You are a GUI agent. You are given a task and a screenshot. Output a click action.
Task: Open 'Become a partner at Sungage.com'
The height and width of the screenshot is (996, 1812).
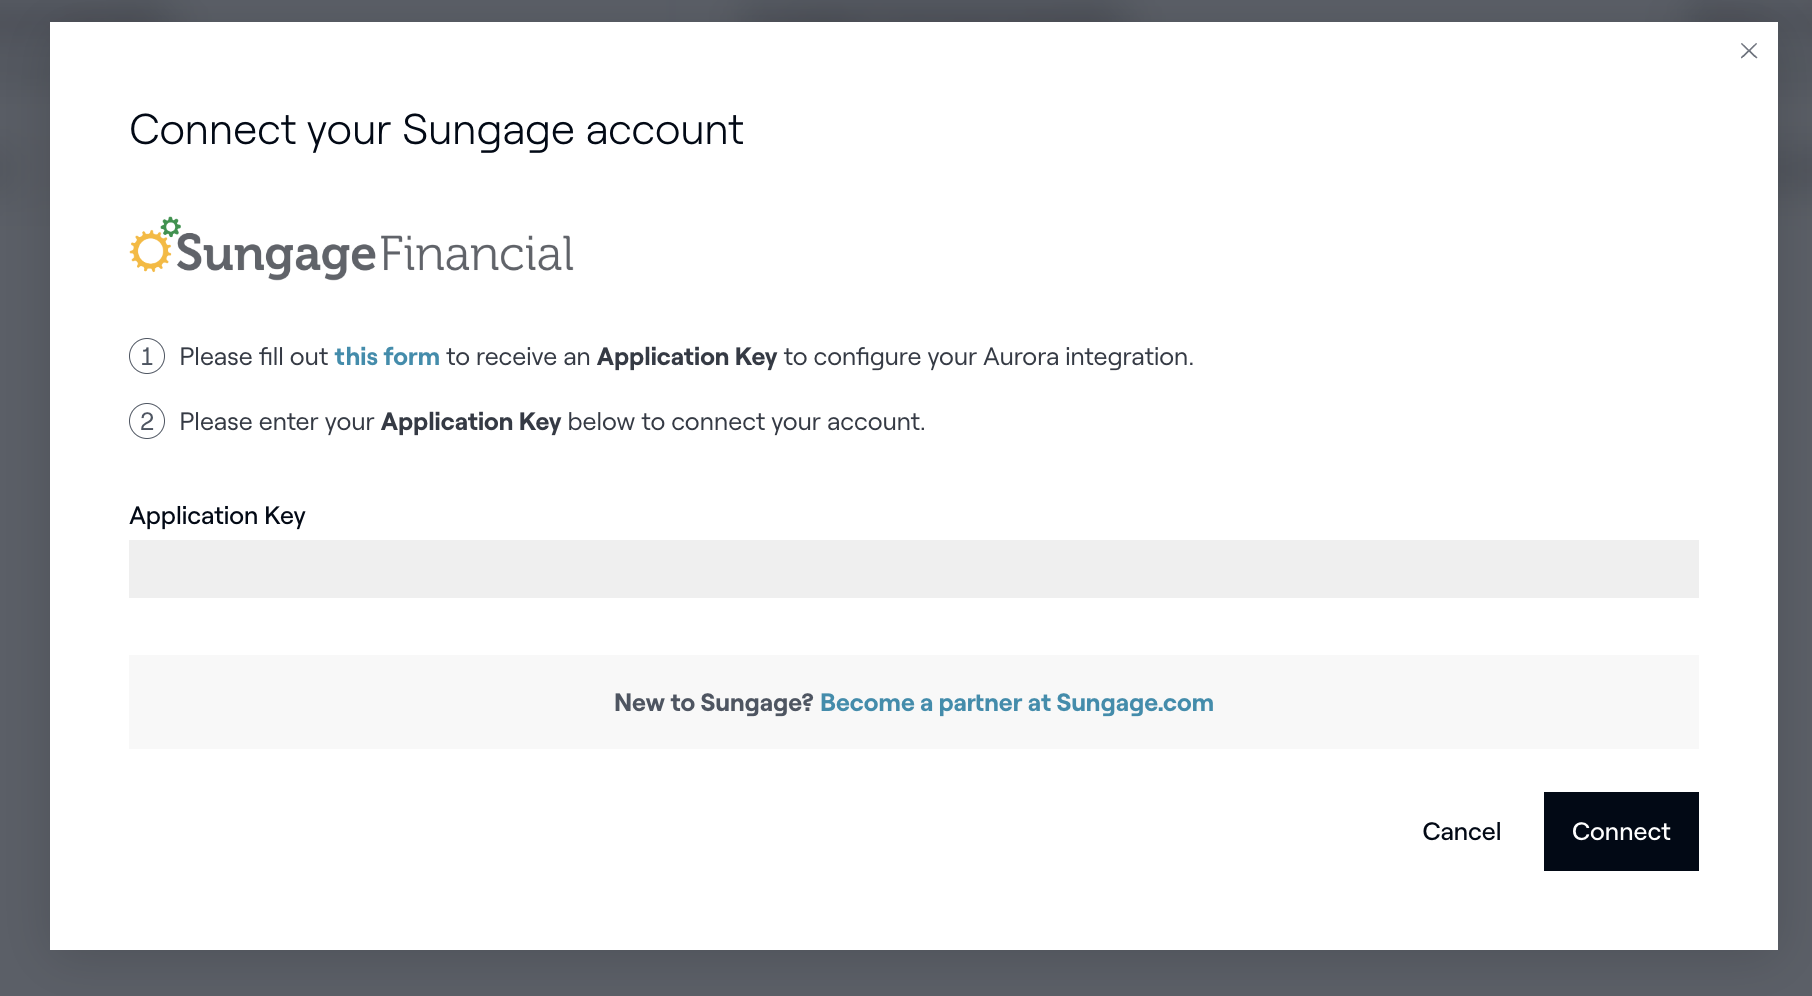(x=1016, y=702)
